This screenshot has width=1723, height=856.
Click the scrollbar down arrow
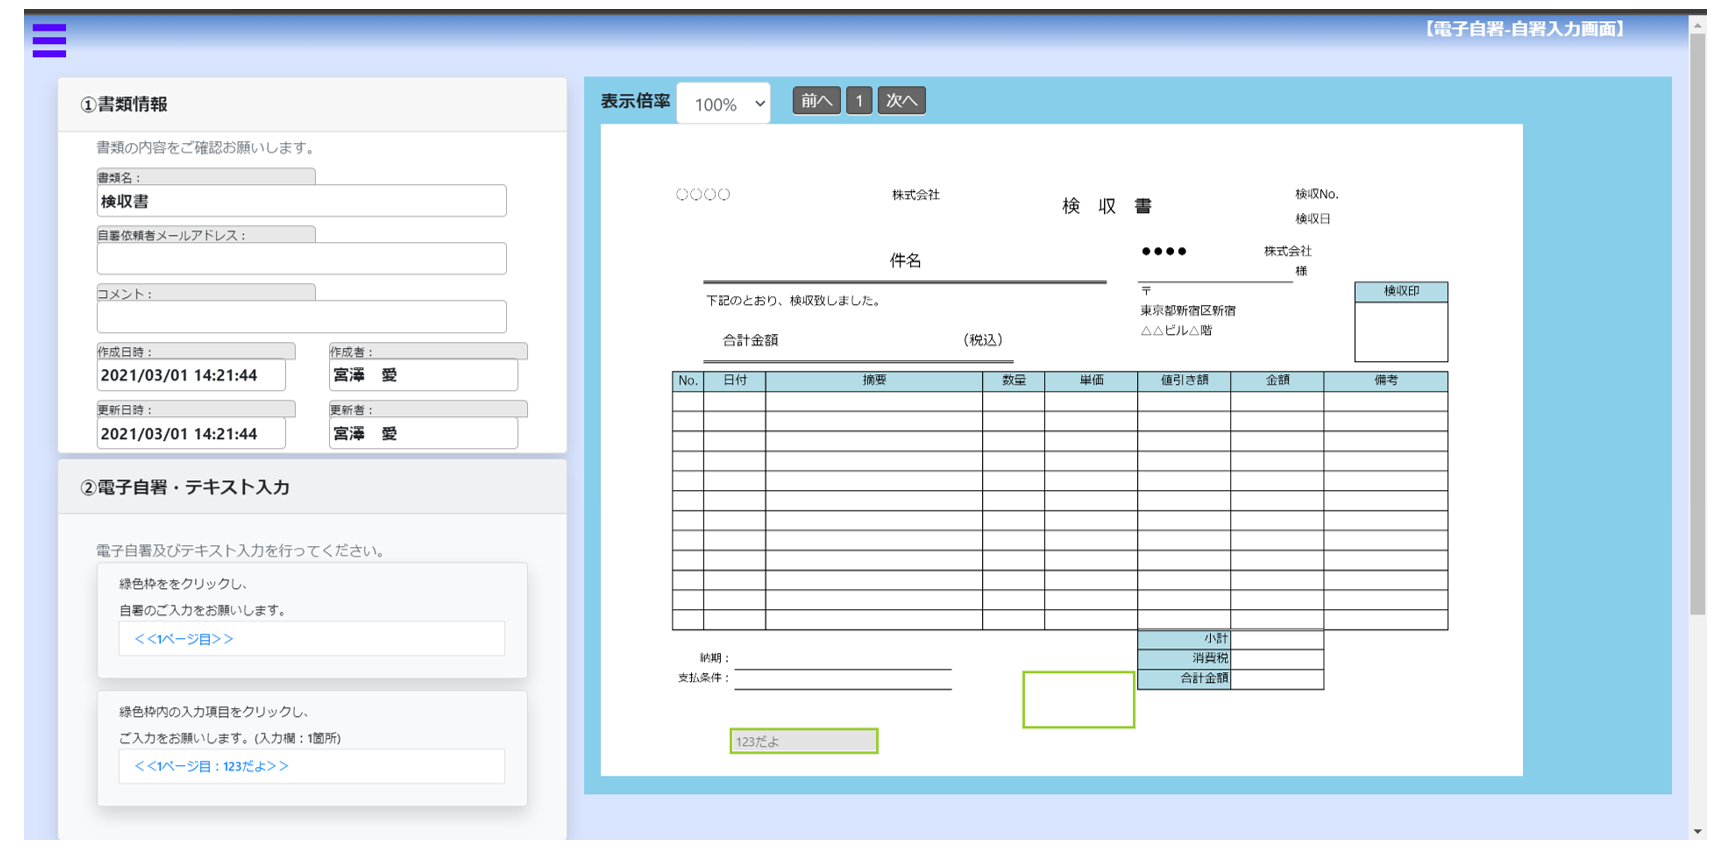[1698, 832]
